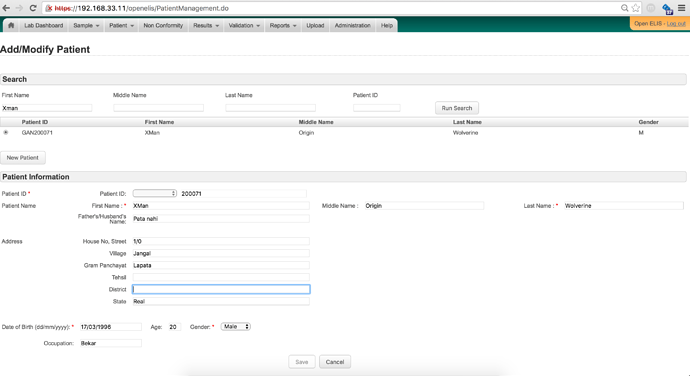Image resolution: width=690 pixels, height=376 pixels.
Task: Open the browser zoom magnifier icon
Action: [x=624, y=8]
